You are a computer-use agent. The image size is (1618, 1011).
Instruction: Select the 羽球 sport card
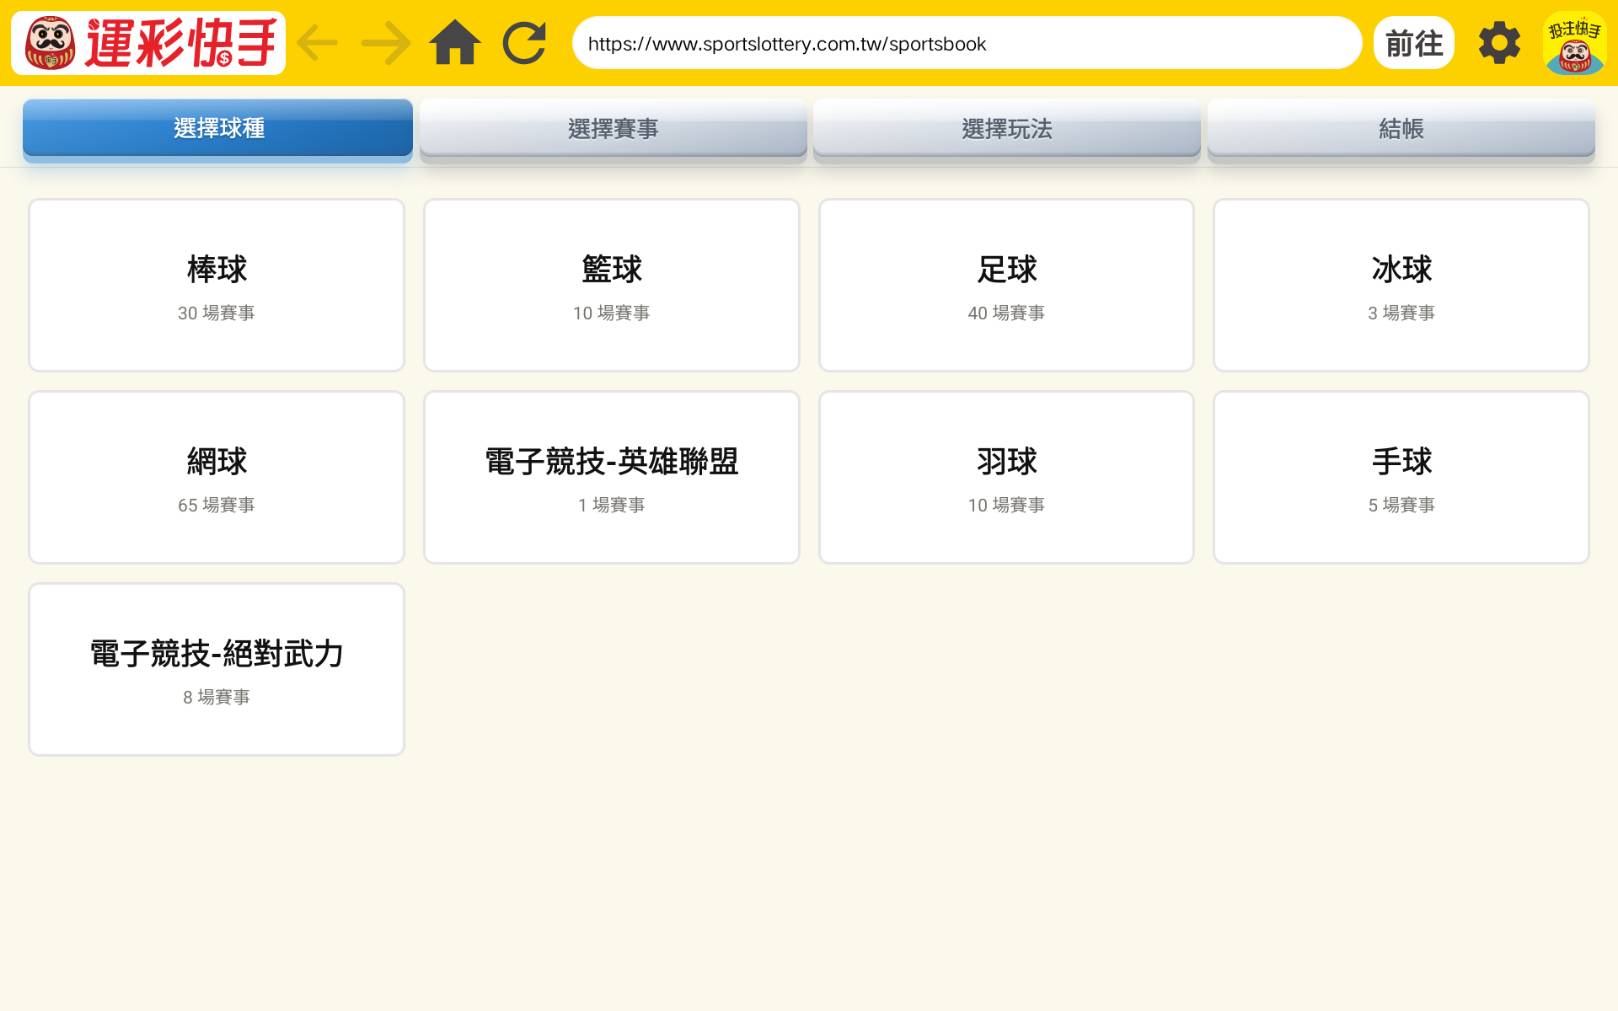[1007, 477]
